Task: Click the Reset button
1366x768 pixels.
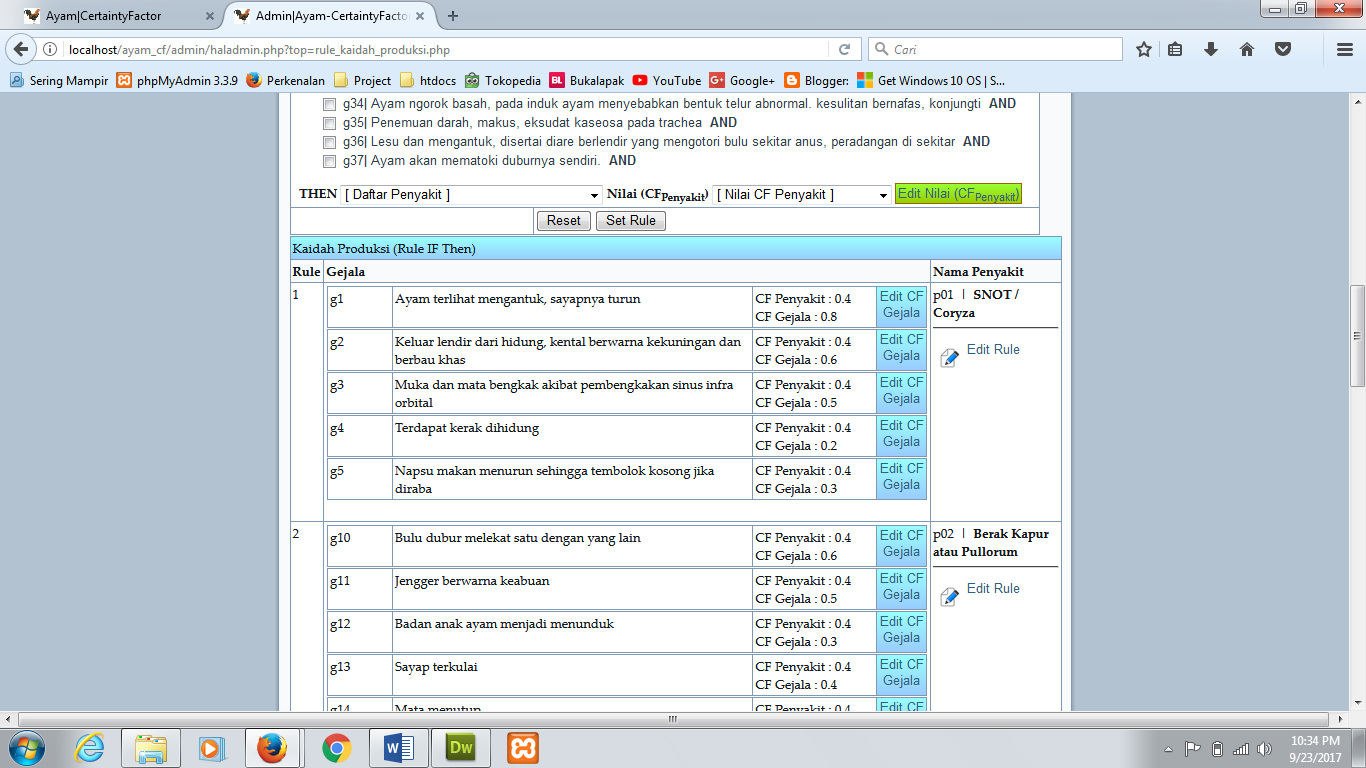Action: (564, 221)
